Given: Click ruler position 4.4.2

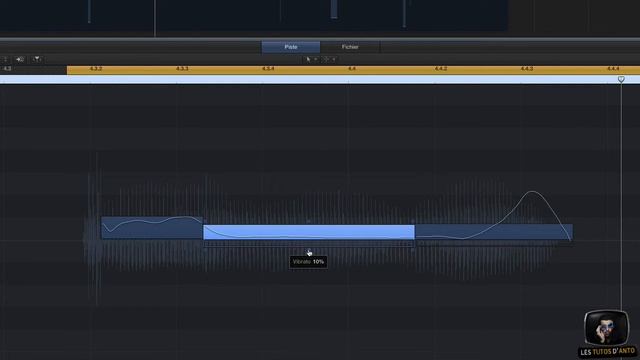Looking at the screenshot, I should point(441,69).
